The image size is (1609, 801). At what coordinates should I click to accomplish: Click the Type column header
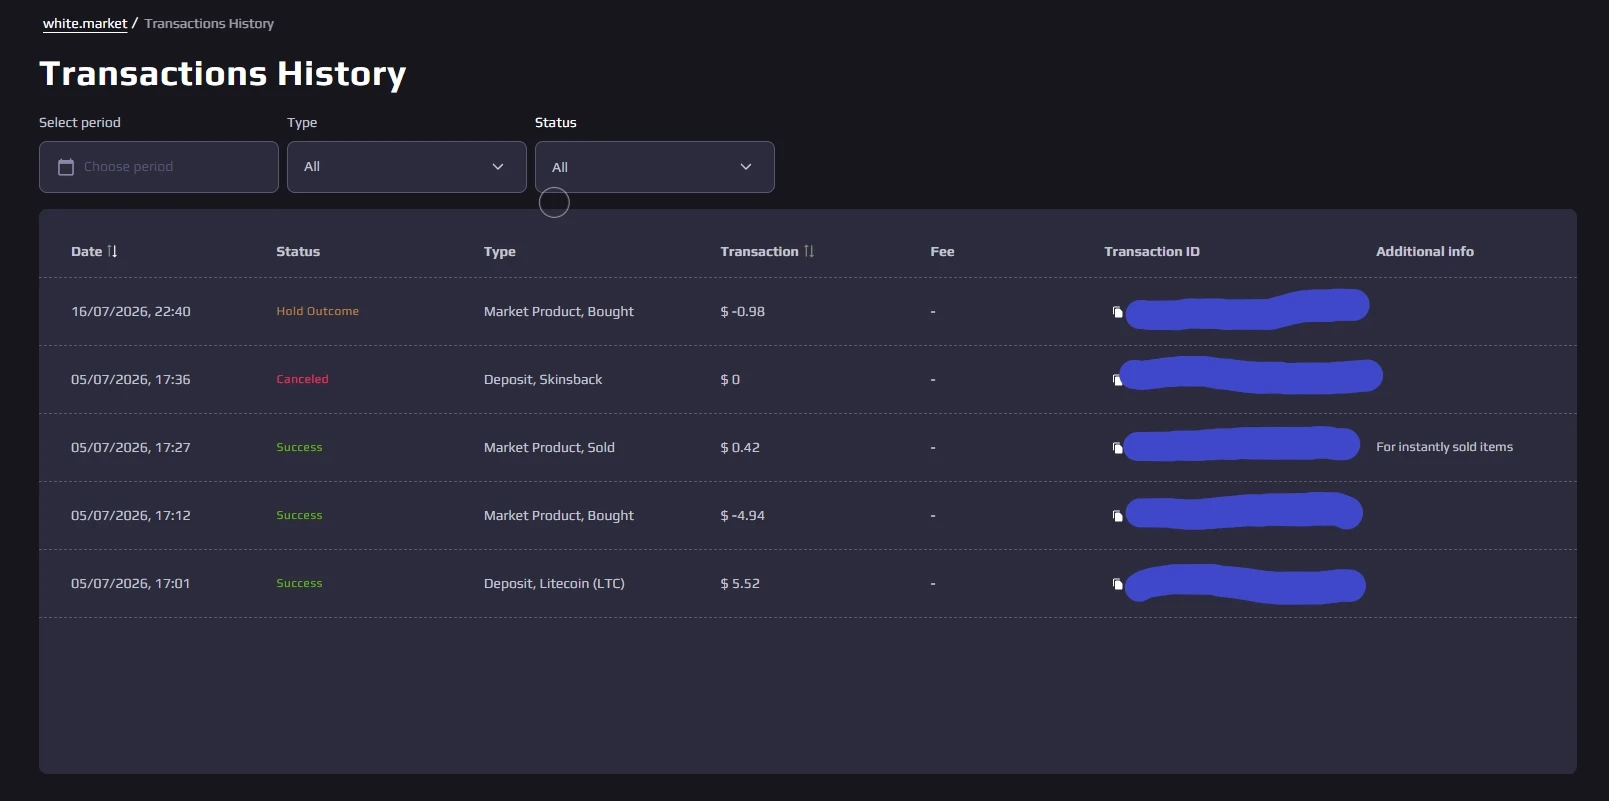tap(500, 251)
